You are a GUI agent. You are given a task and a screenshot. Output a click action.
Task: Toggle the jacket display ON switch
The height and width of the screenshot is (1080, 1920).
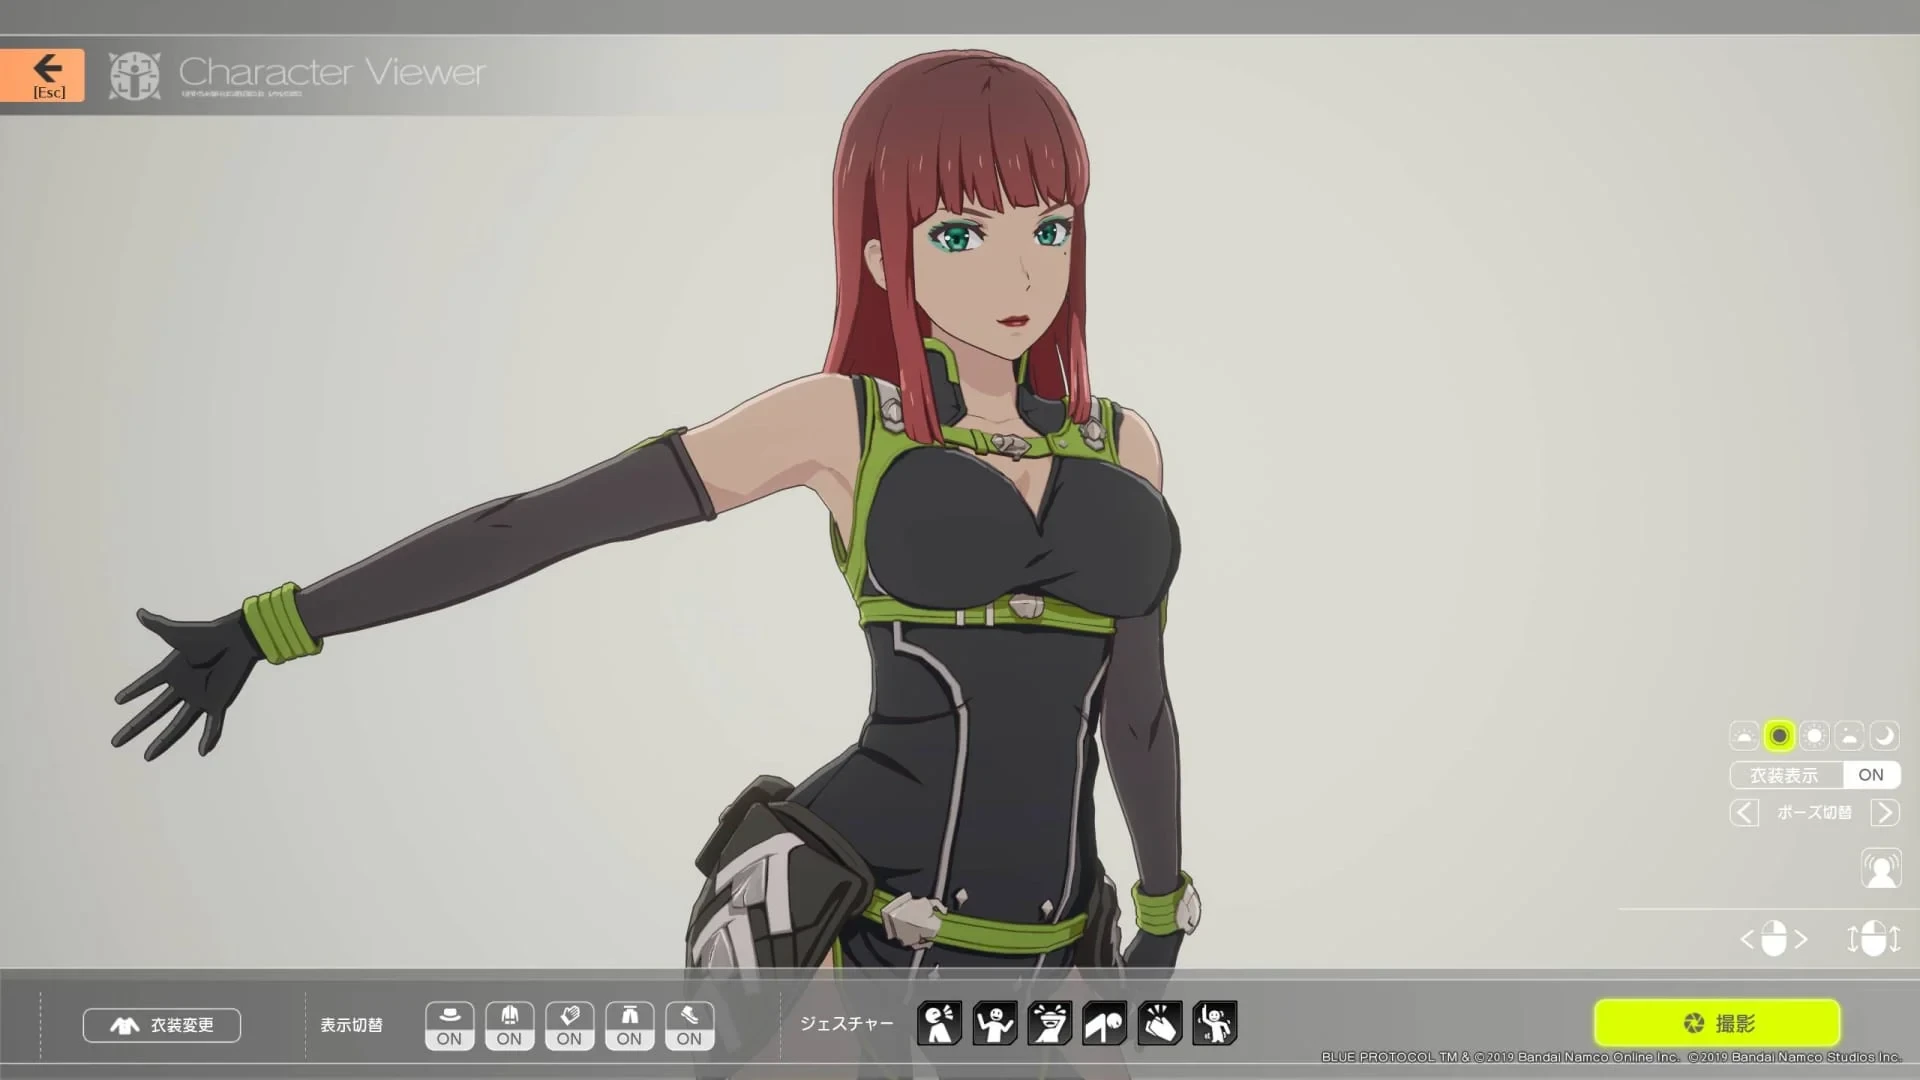tap(509, 1026)
